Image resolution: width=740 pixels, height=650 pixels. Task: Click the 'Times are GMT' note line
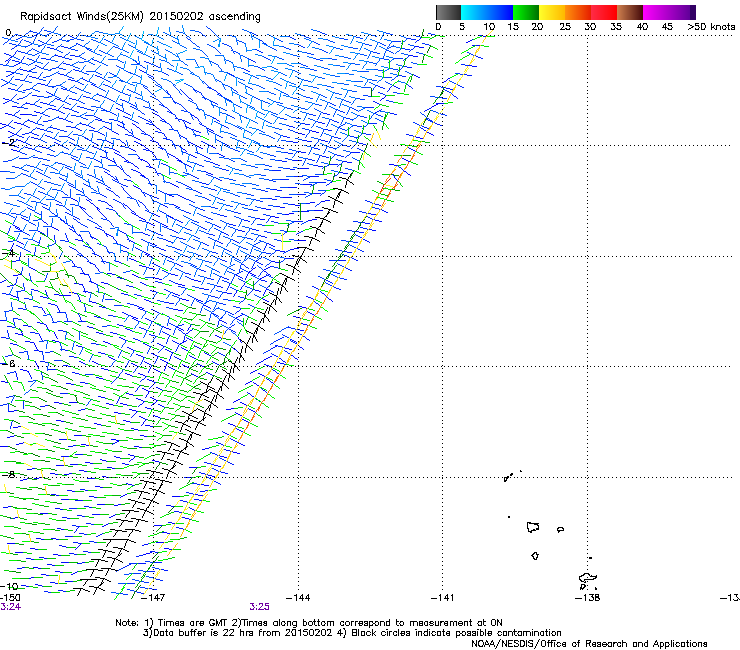click(x=309, y=623)
